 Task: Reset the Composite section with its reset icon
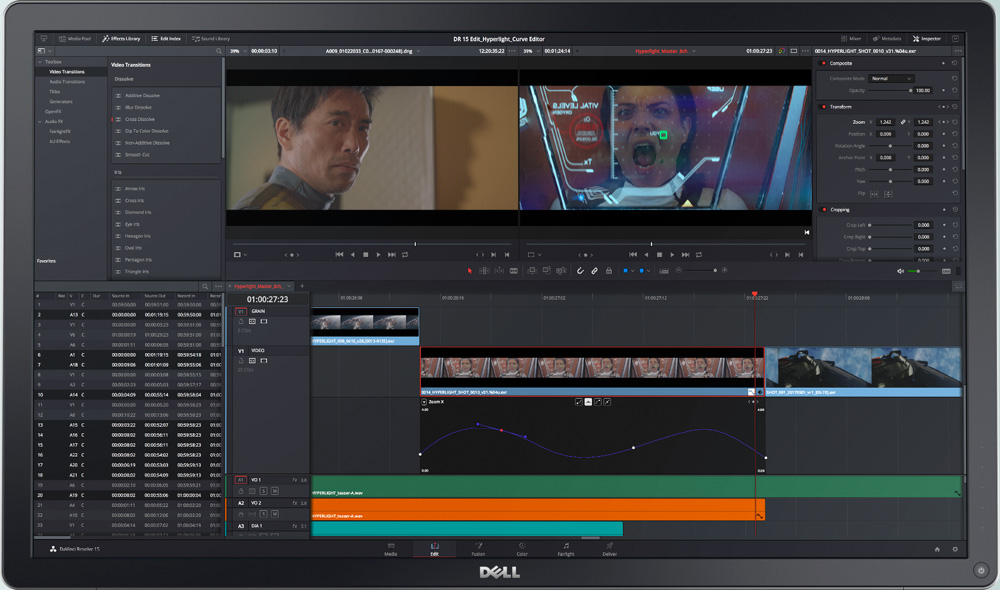(955, 63)
